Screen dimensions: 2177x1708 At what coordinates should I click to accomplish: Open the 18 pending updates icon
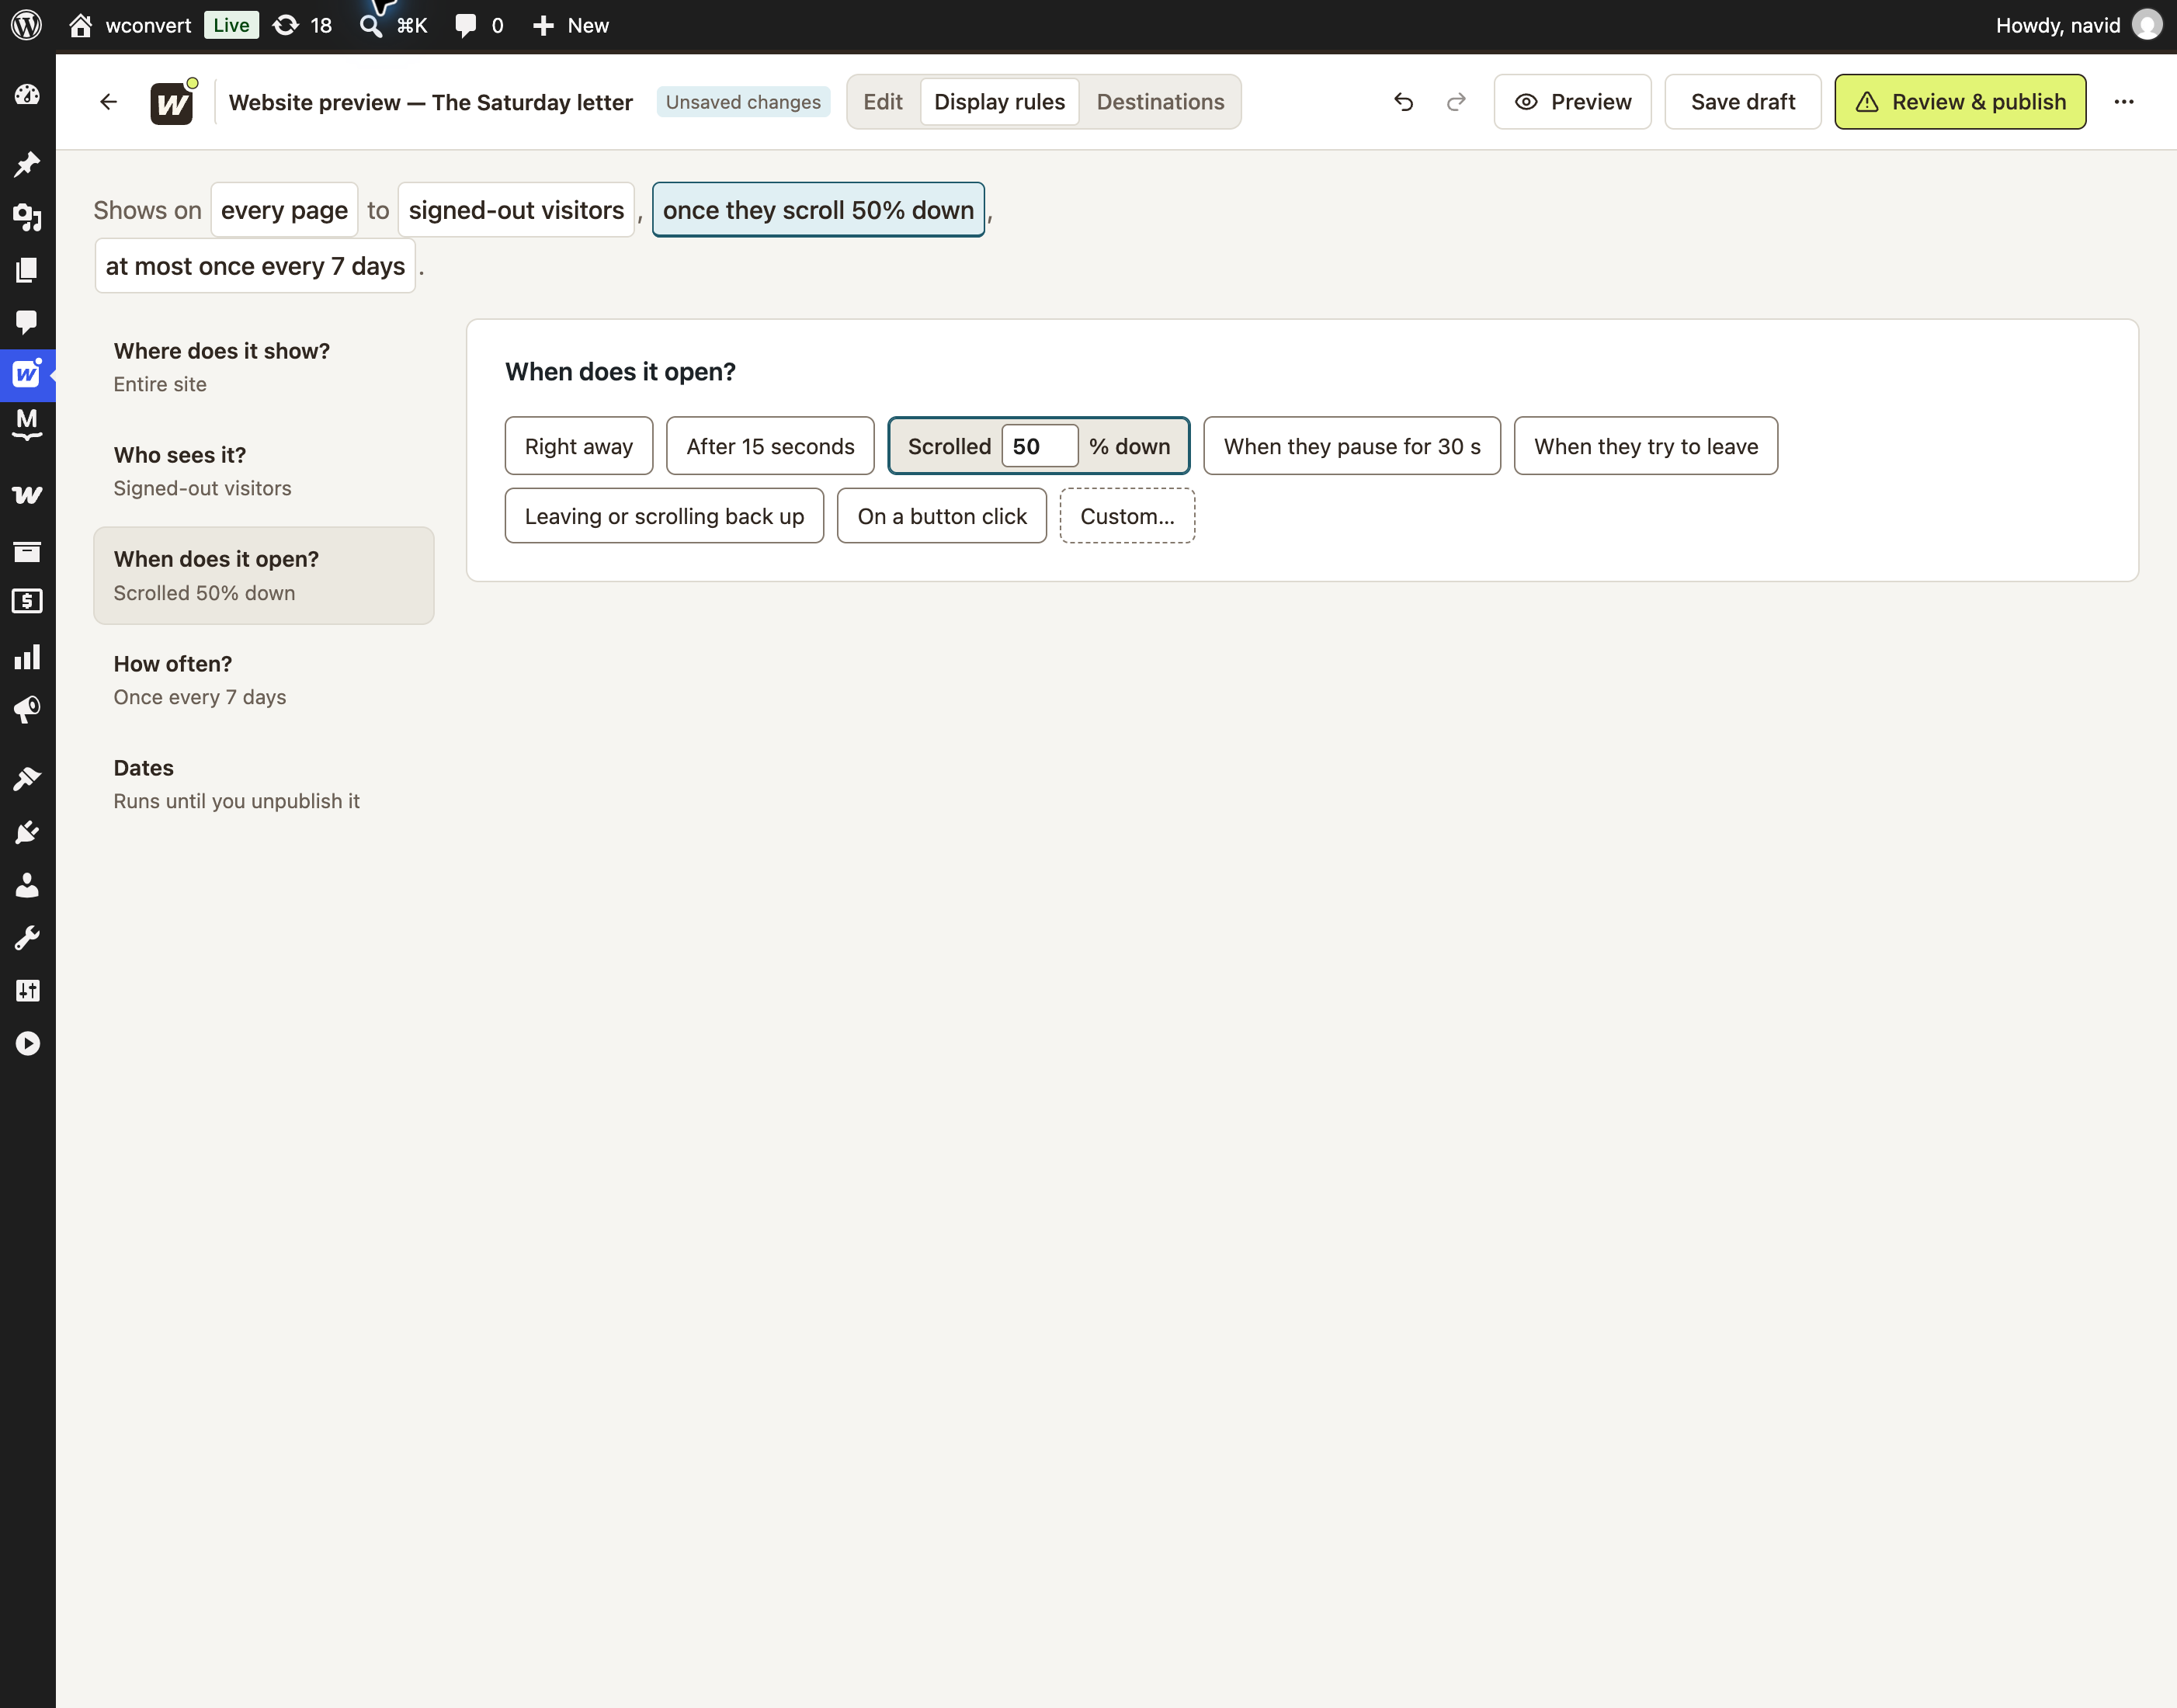(302, 25)
